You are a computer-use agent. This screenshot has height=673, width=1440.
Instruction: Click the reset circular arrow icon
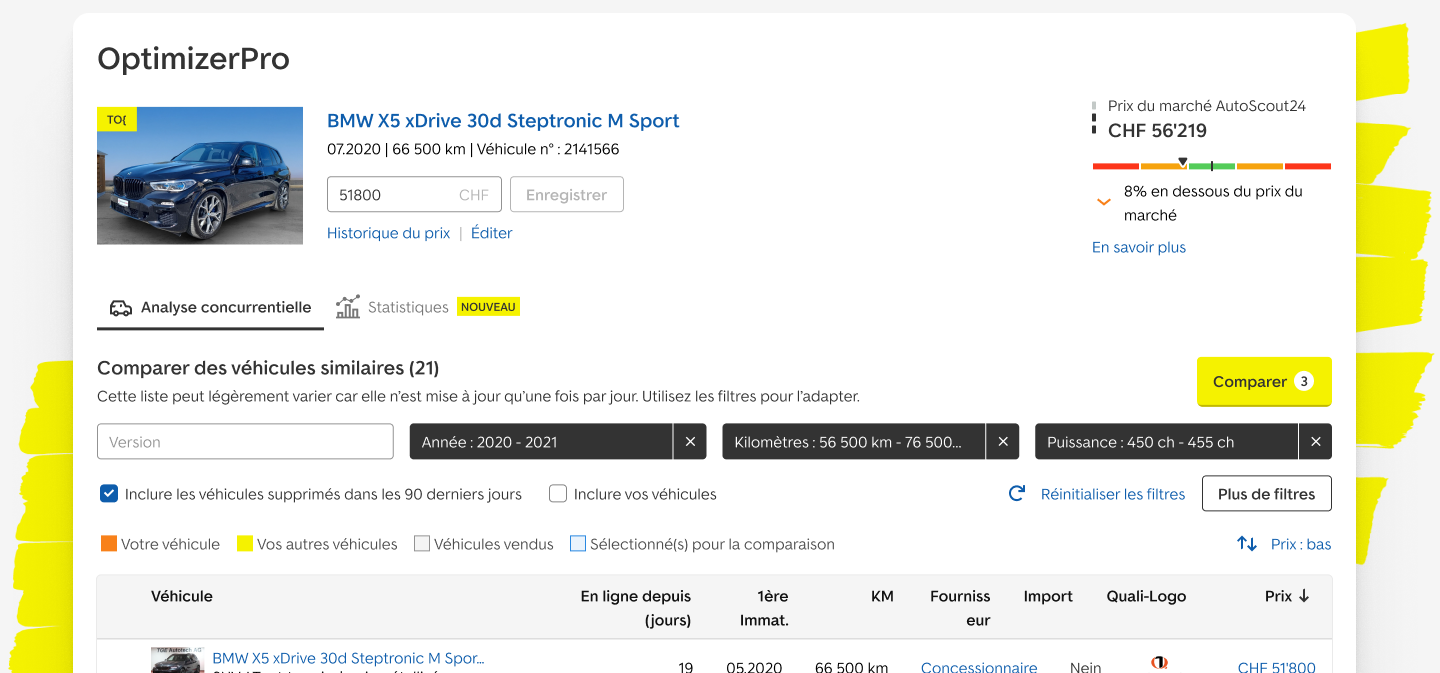tap(1017, 494)
